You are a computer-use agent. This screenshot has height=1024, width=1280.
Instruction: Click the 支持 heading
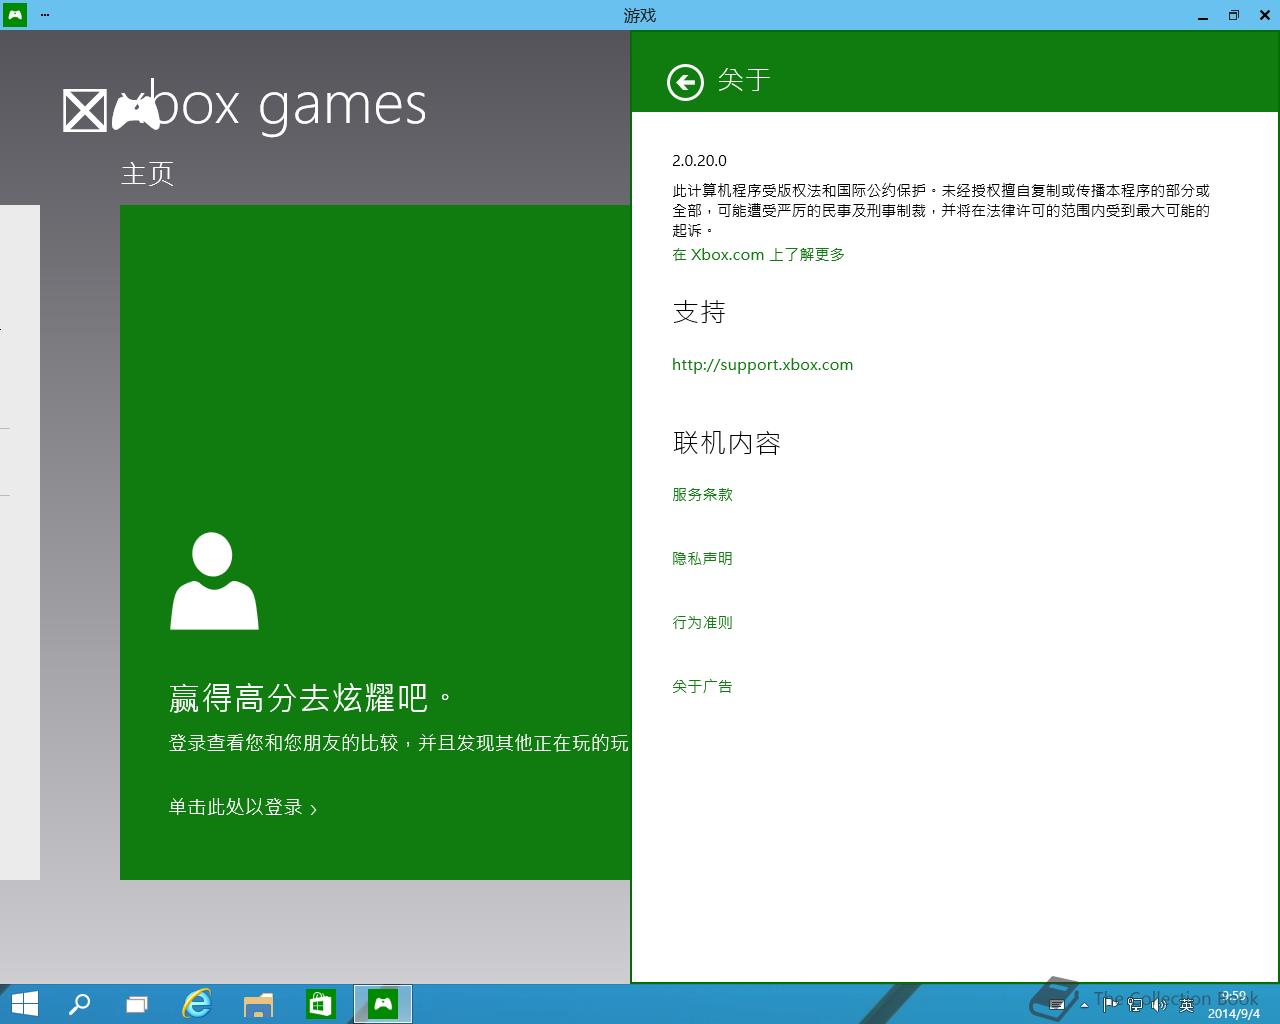click(699, 312)
